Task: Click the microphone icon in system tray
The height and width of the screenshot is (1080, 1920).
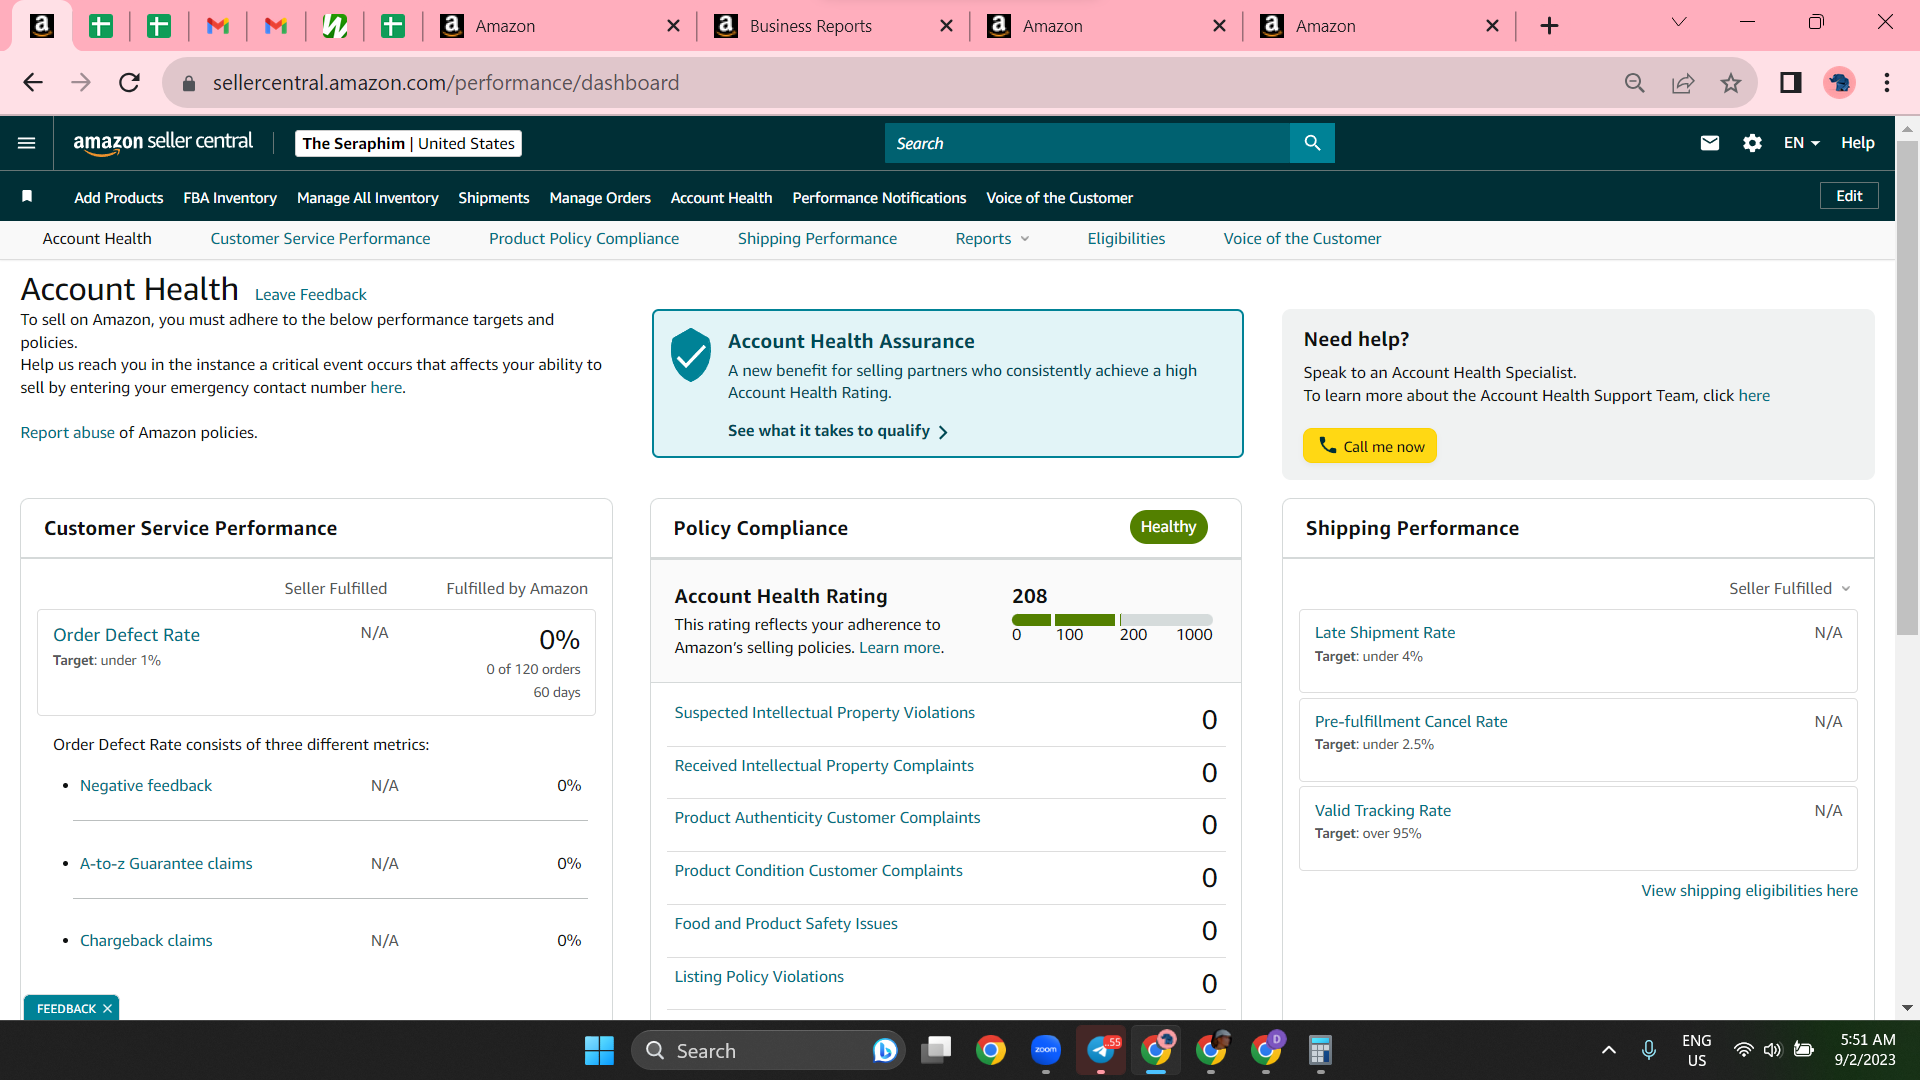Action: pos(1649,1050)
